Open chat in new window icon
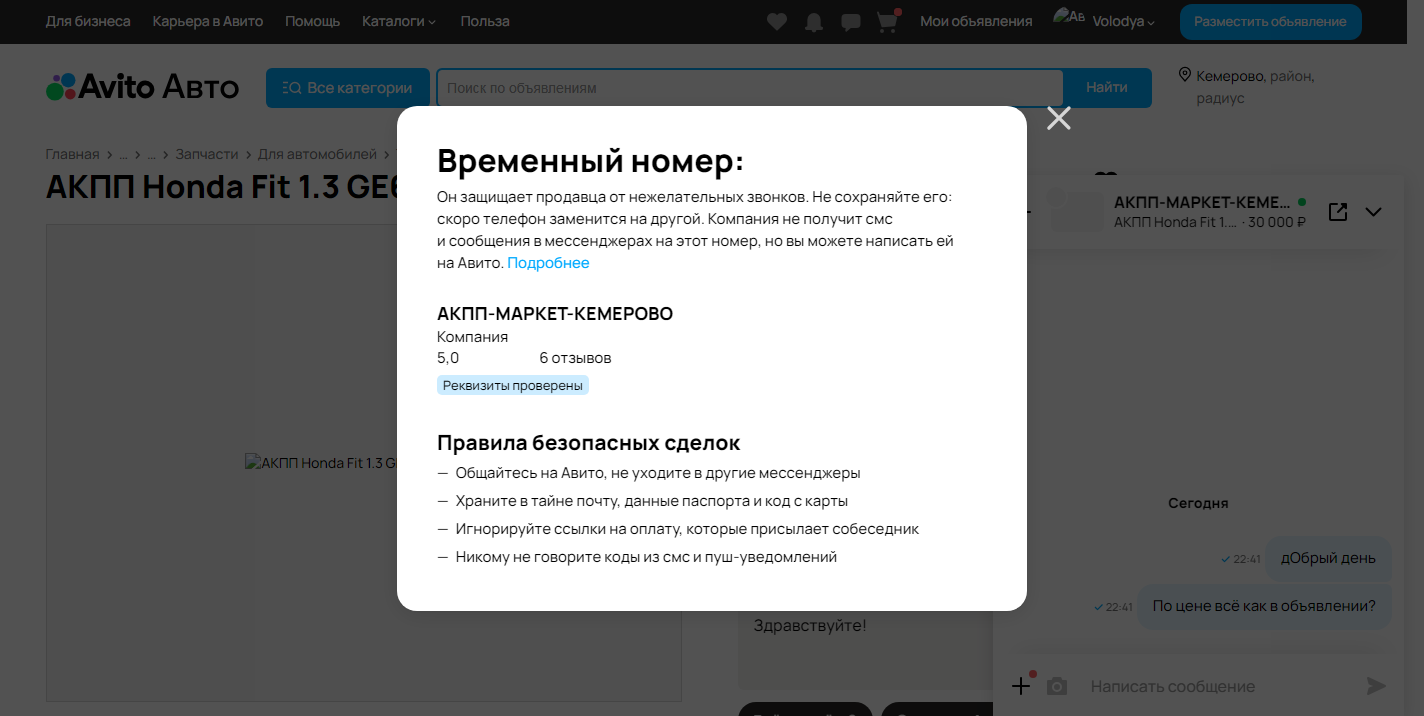The height and width of the screenshot is (716, 1424). (x=1338, y=212)
